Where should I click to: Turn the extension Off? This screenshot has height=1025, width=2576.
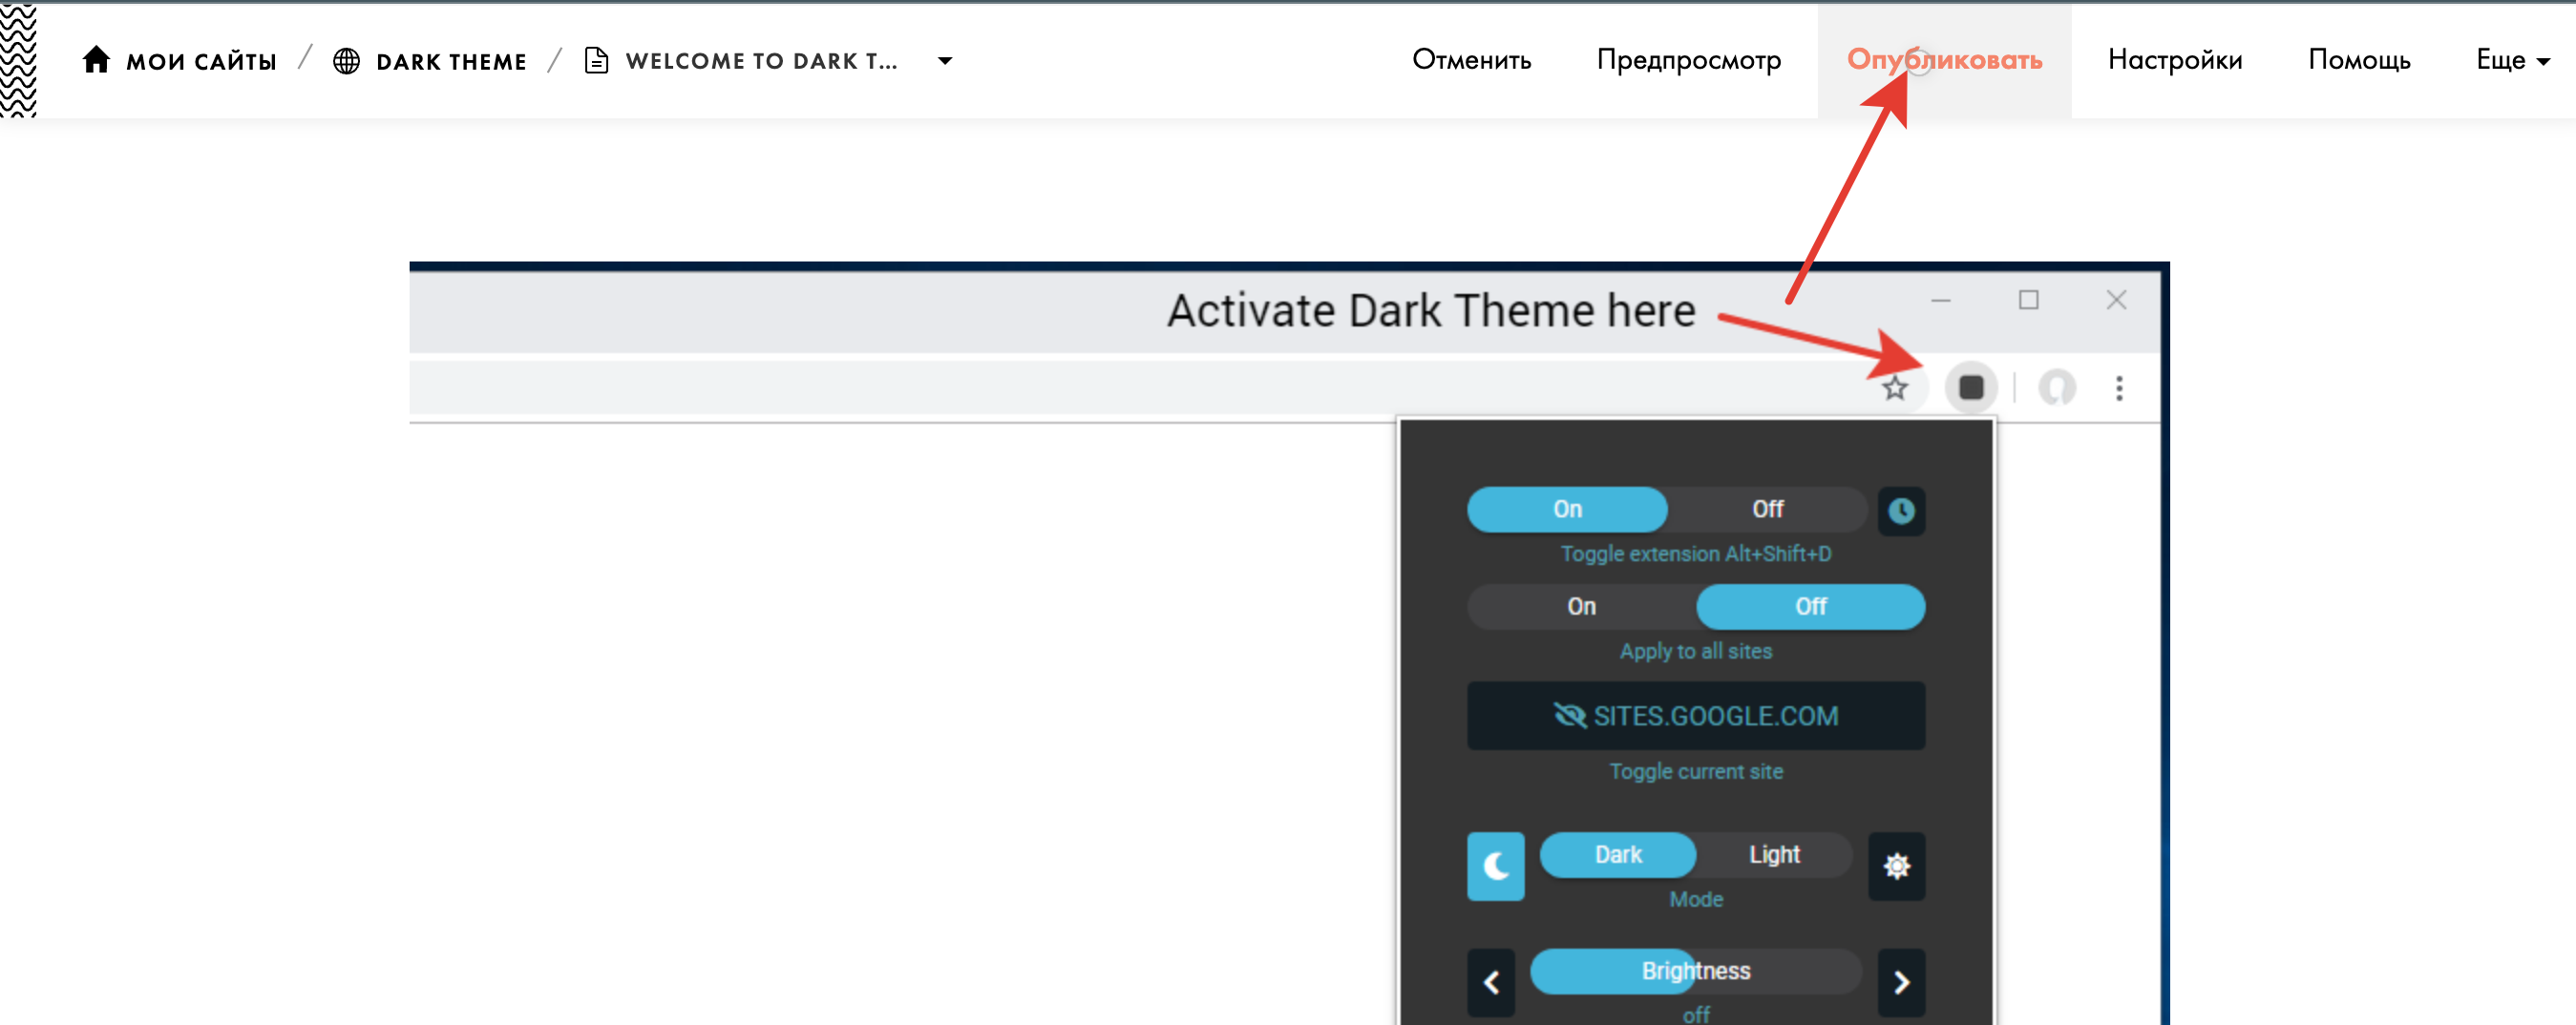pos(1767,510)
